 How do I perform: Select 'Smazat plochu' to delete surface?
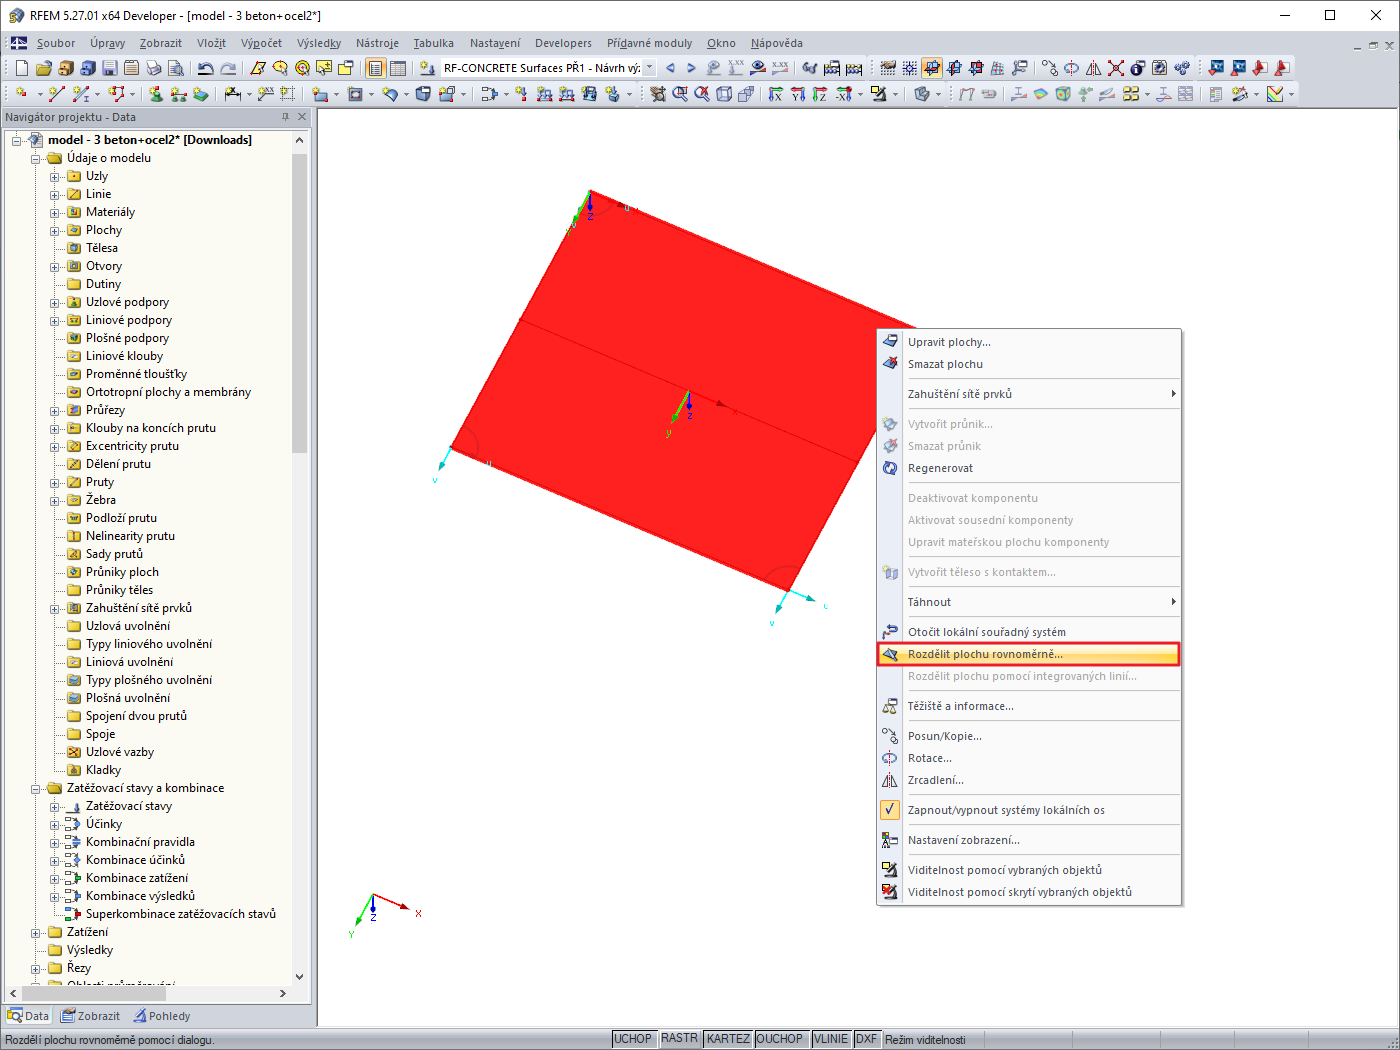point(1029,364)
